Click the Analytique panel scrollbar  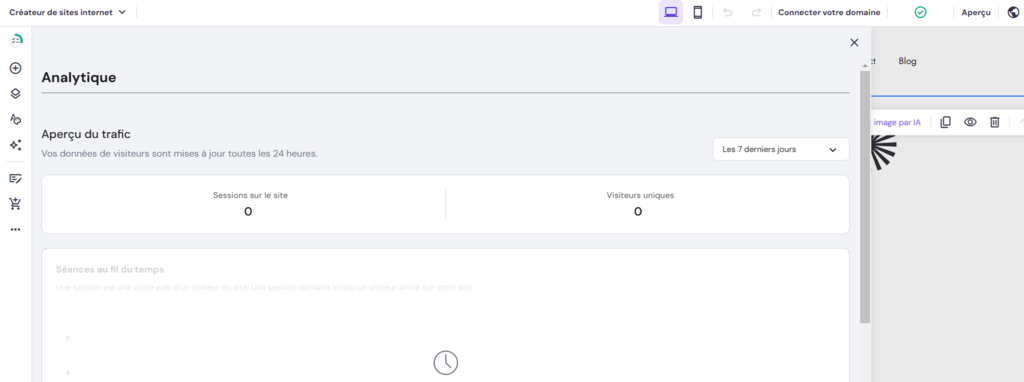coord(865,197)
